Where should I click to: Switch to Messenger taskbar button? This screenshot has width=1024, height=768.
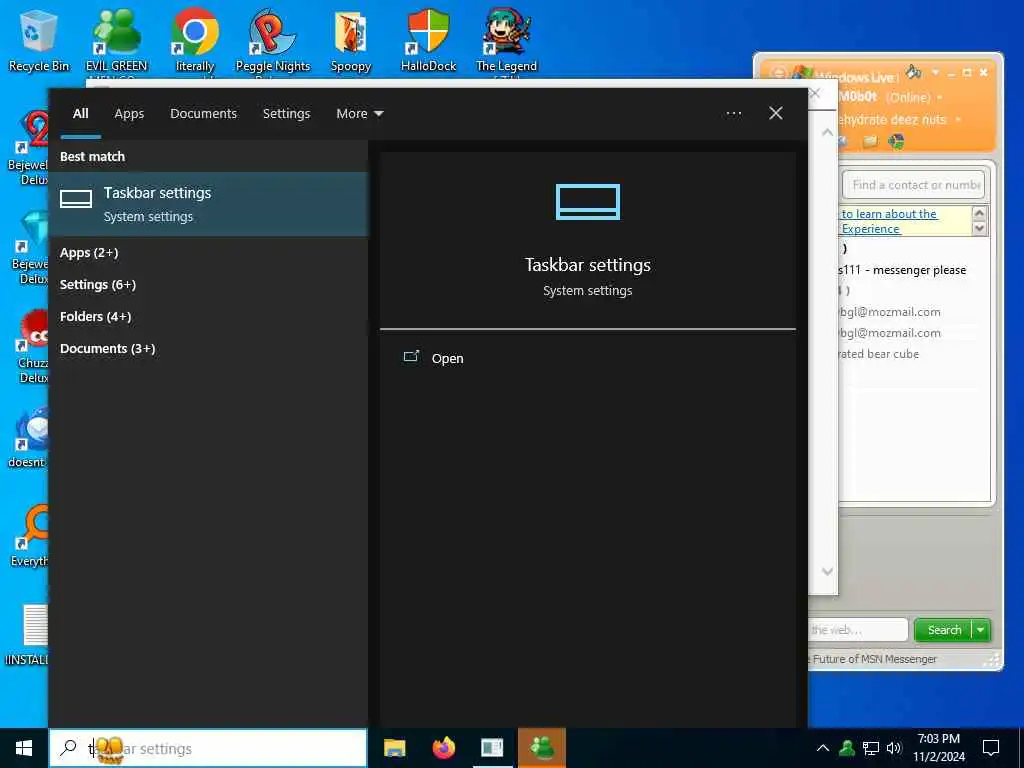pyautogui.click(x=541, y=748)
